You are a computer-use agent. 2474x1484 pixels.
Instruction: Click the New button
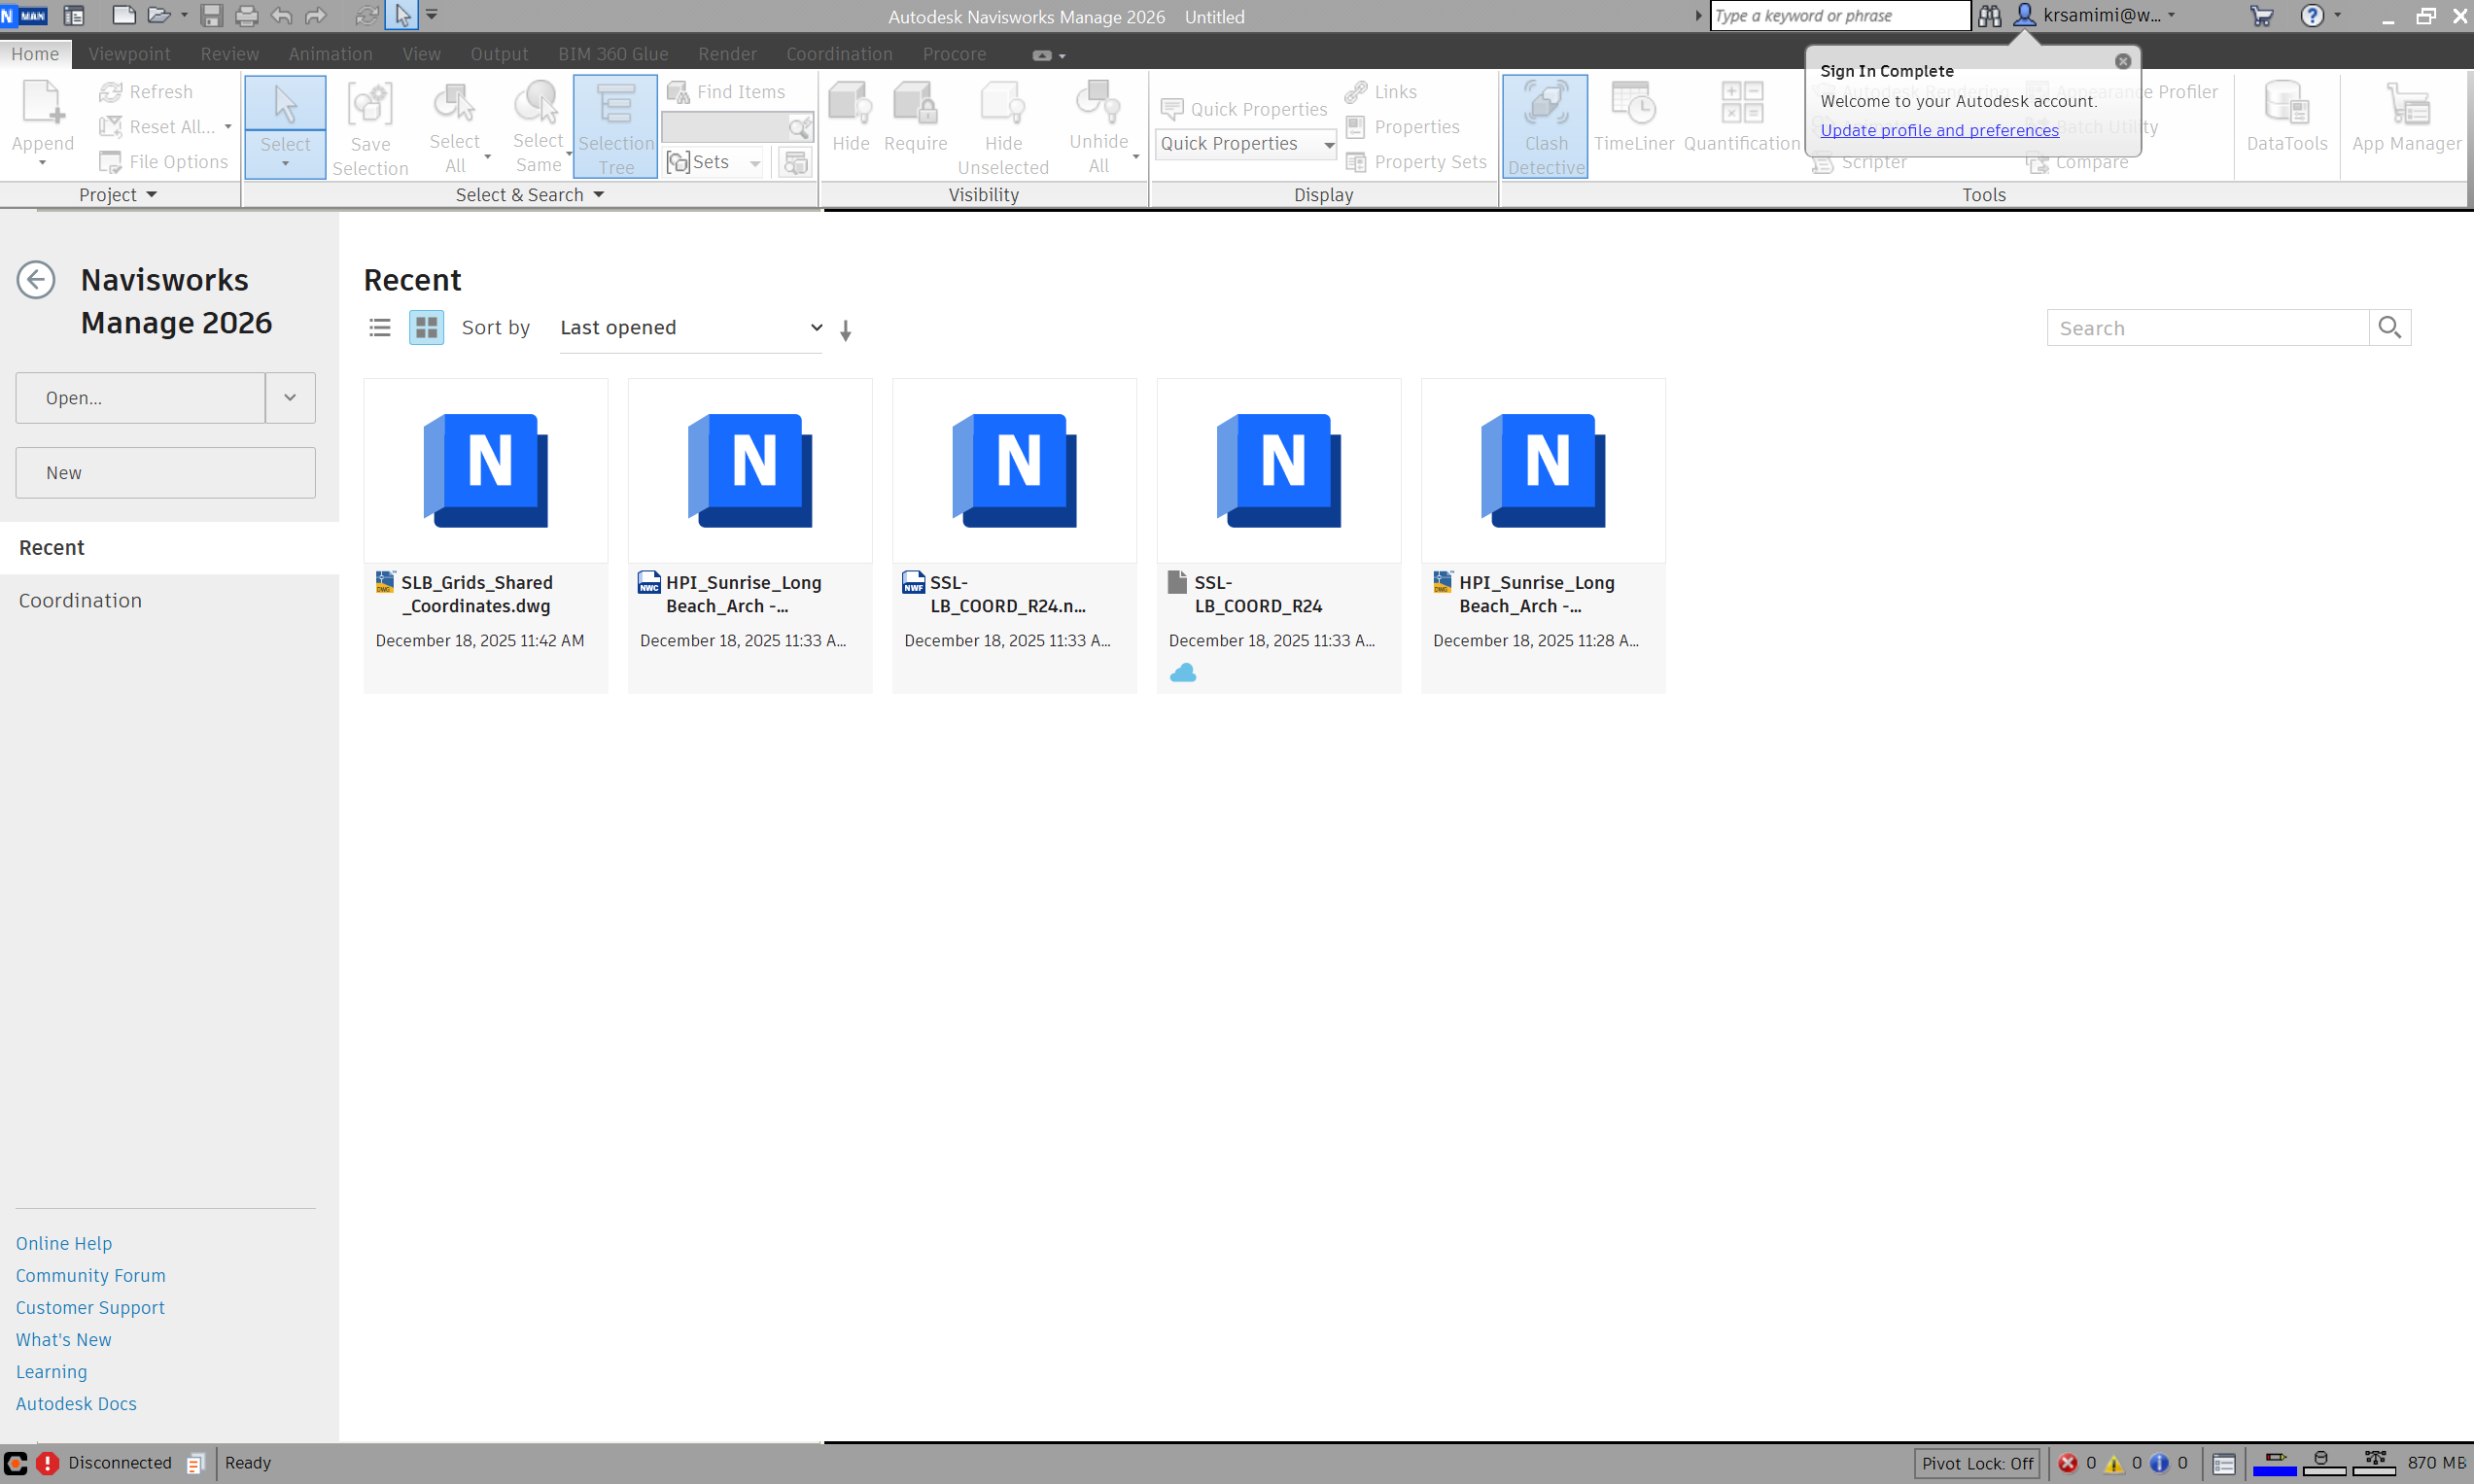[165, 473]
